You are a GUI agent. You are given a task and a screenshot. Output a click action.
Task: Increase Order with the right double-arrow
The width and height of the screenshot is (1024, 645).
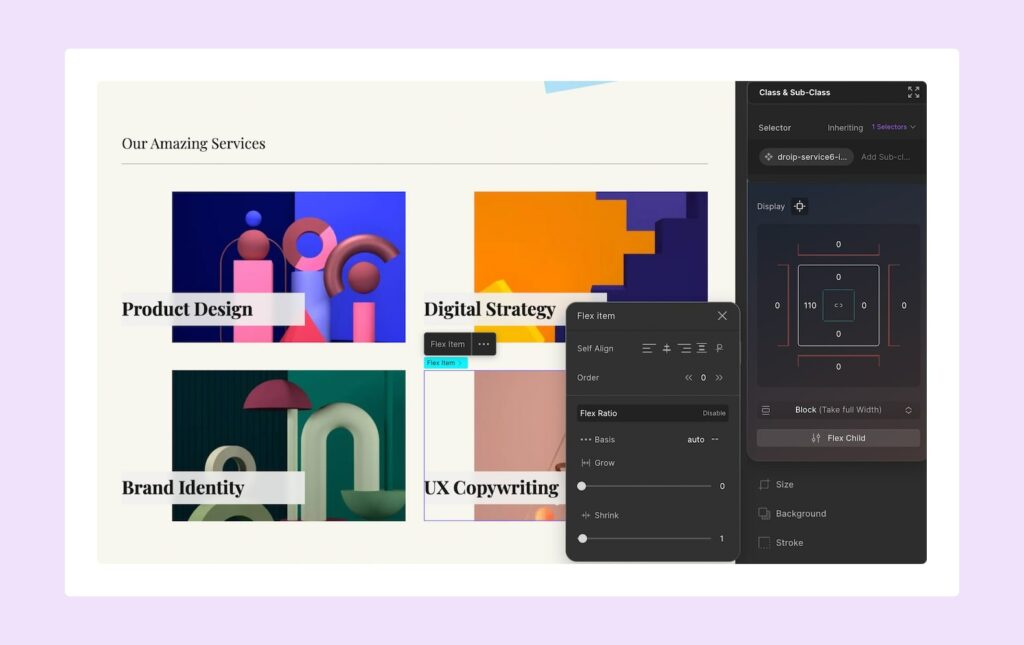tap(719, 378)
